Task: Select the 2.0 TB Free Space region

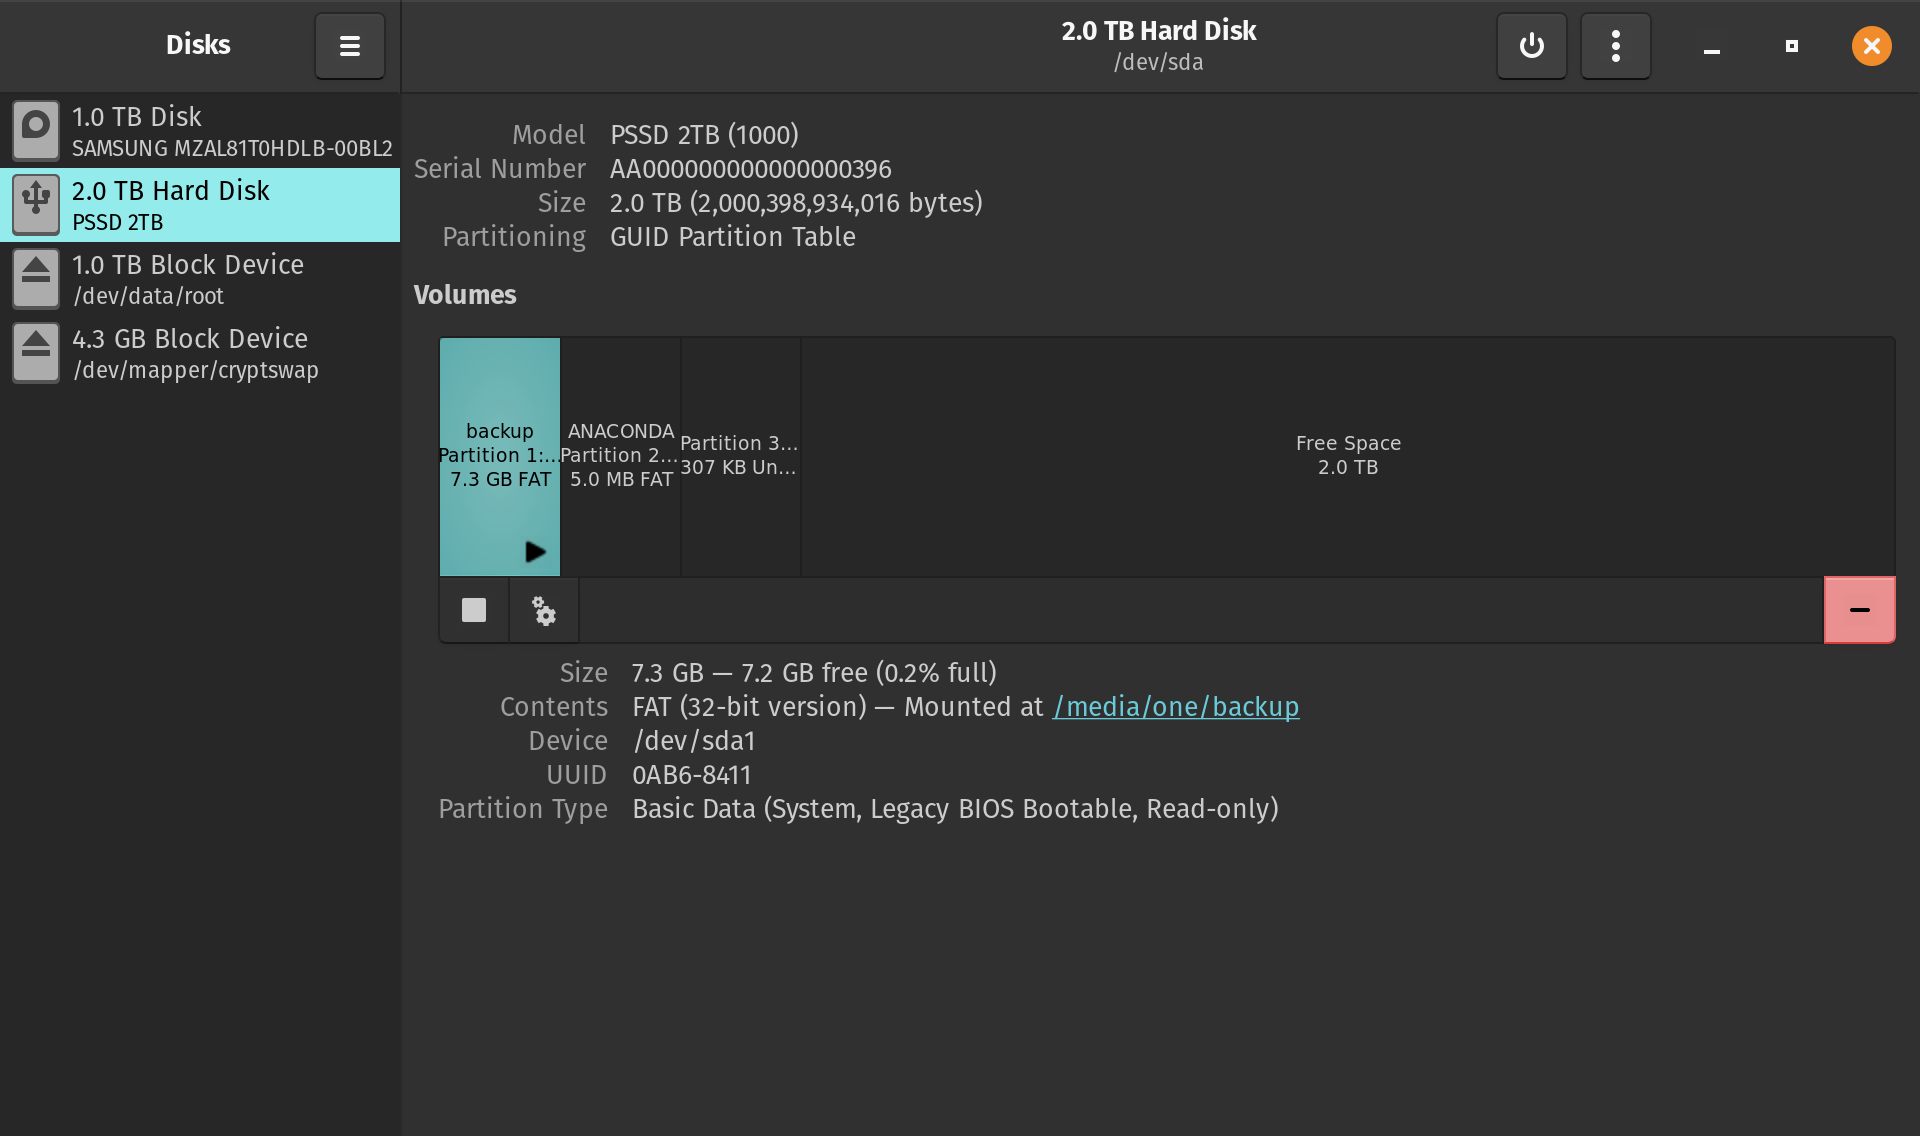Action: [1347, 455]
